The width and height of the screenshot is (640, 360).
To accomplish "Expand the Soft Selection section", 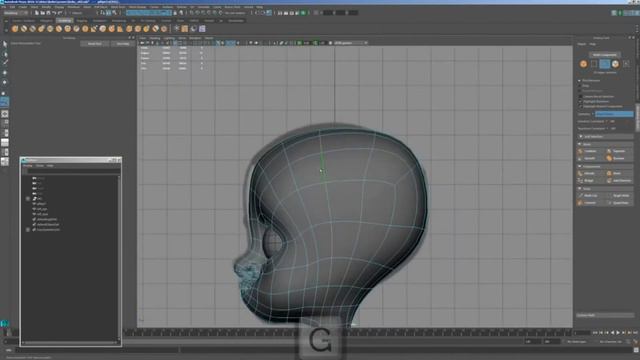I will point(605,136).
